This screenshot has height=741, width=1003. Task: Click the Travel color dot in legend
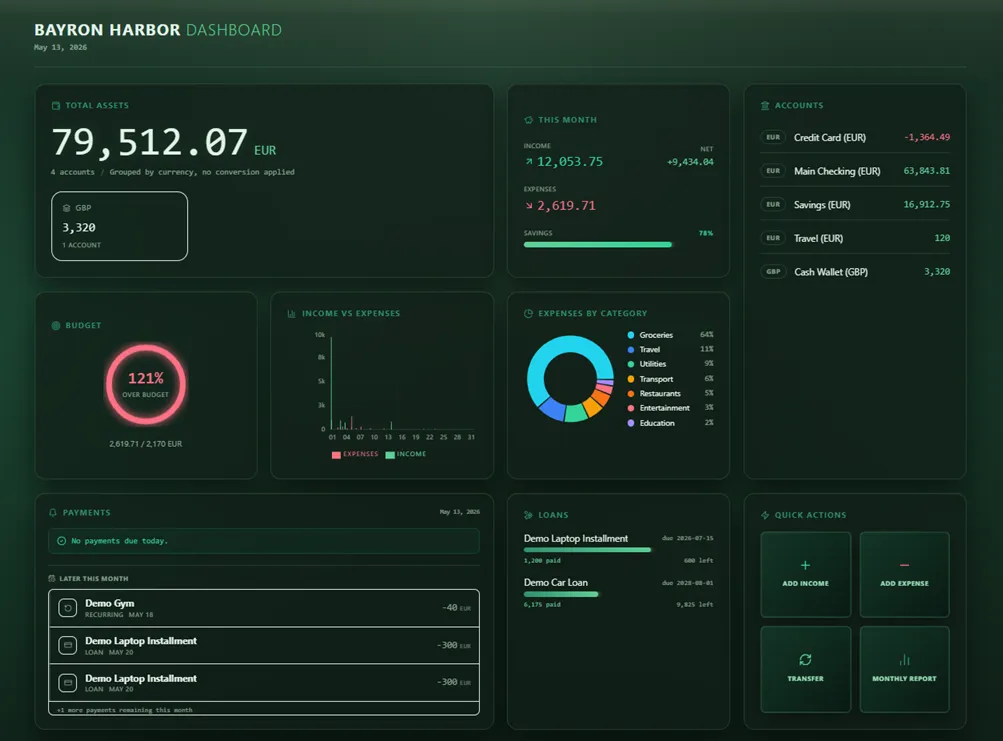[631, 349]
